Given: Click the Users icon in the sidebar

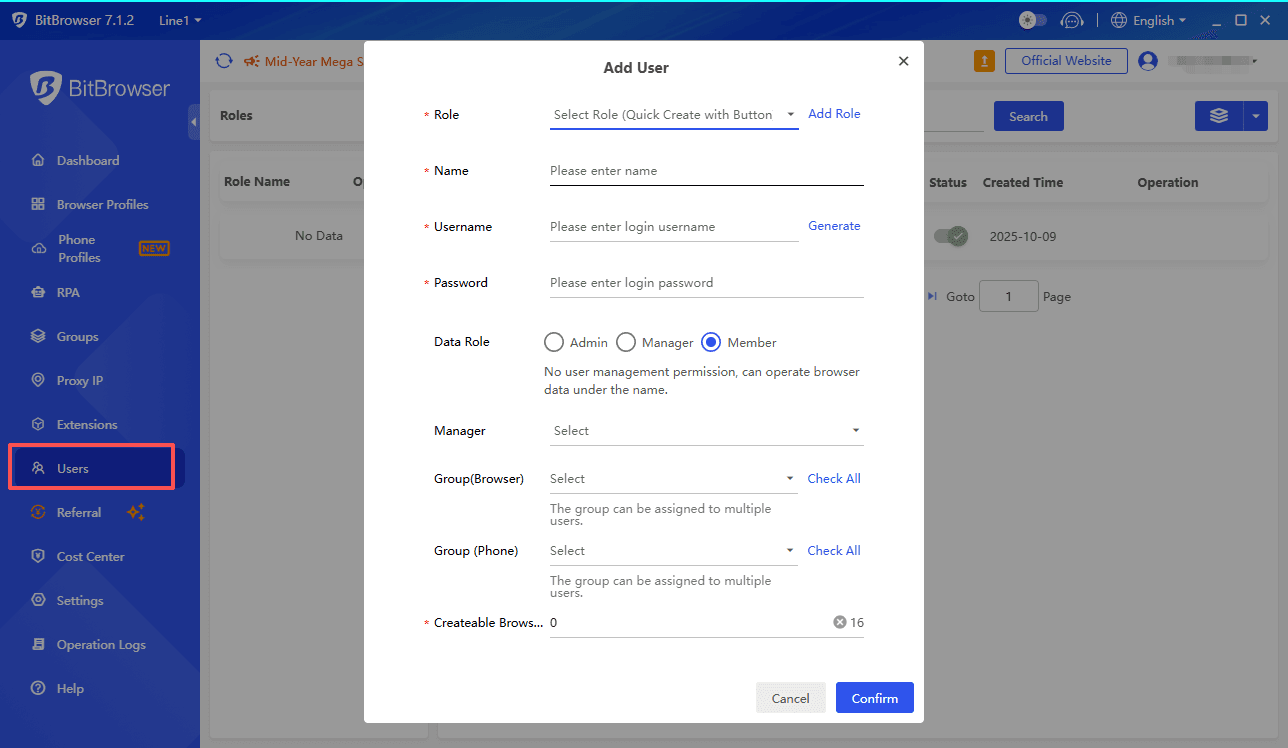Looking at the screenshot, I should tap(38, 468).
